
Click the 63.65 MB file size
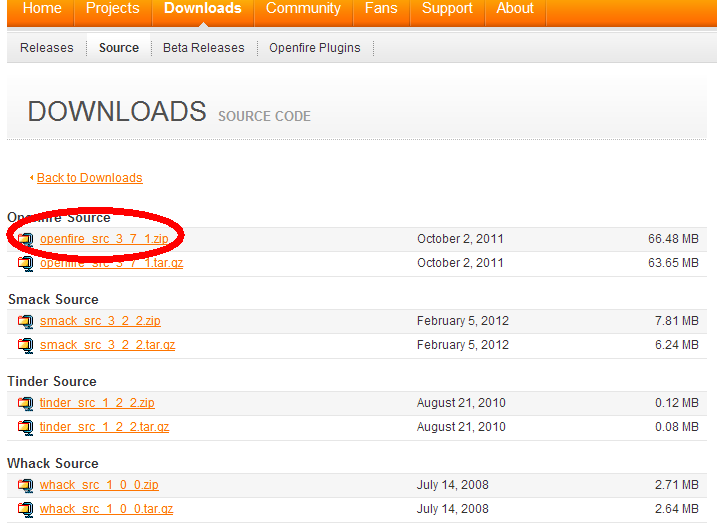[x=673, y=263]
